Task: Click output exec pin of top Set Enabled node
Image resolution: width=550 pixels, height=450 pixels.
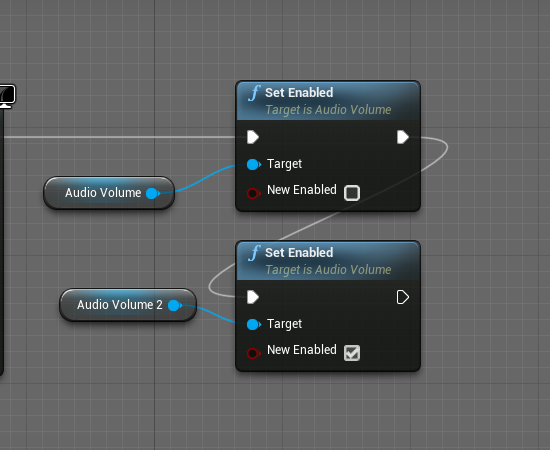Action: coord(403,137)
